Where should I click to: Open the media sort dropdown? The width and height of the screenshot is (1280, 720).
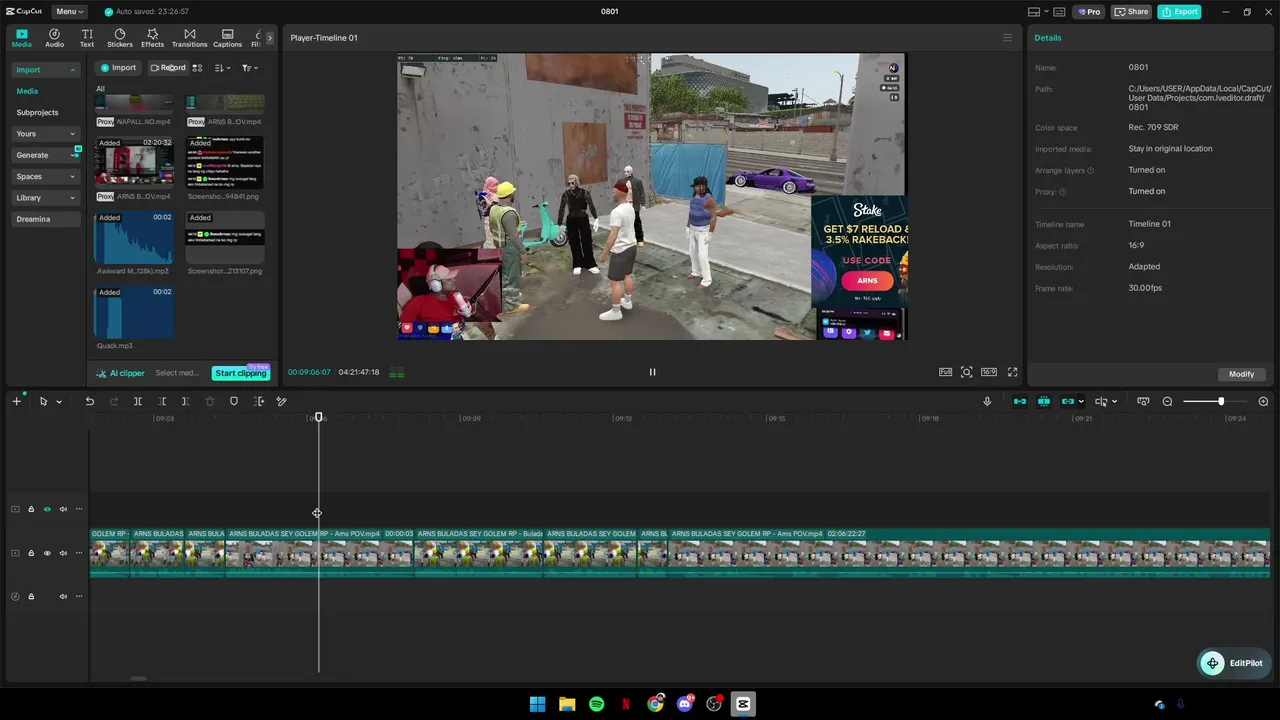pyautogui.click(x=222, y=68)
